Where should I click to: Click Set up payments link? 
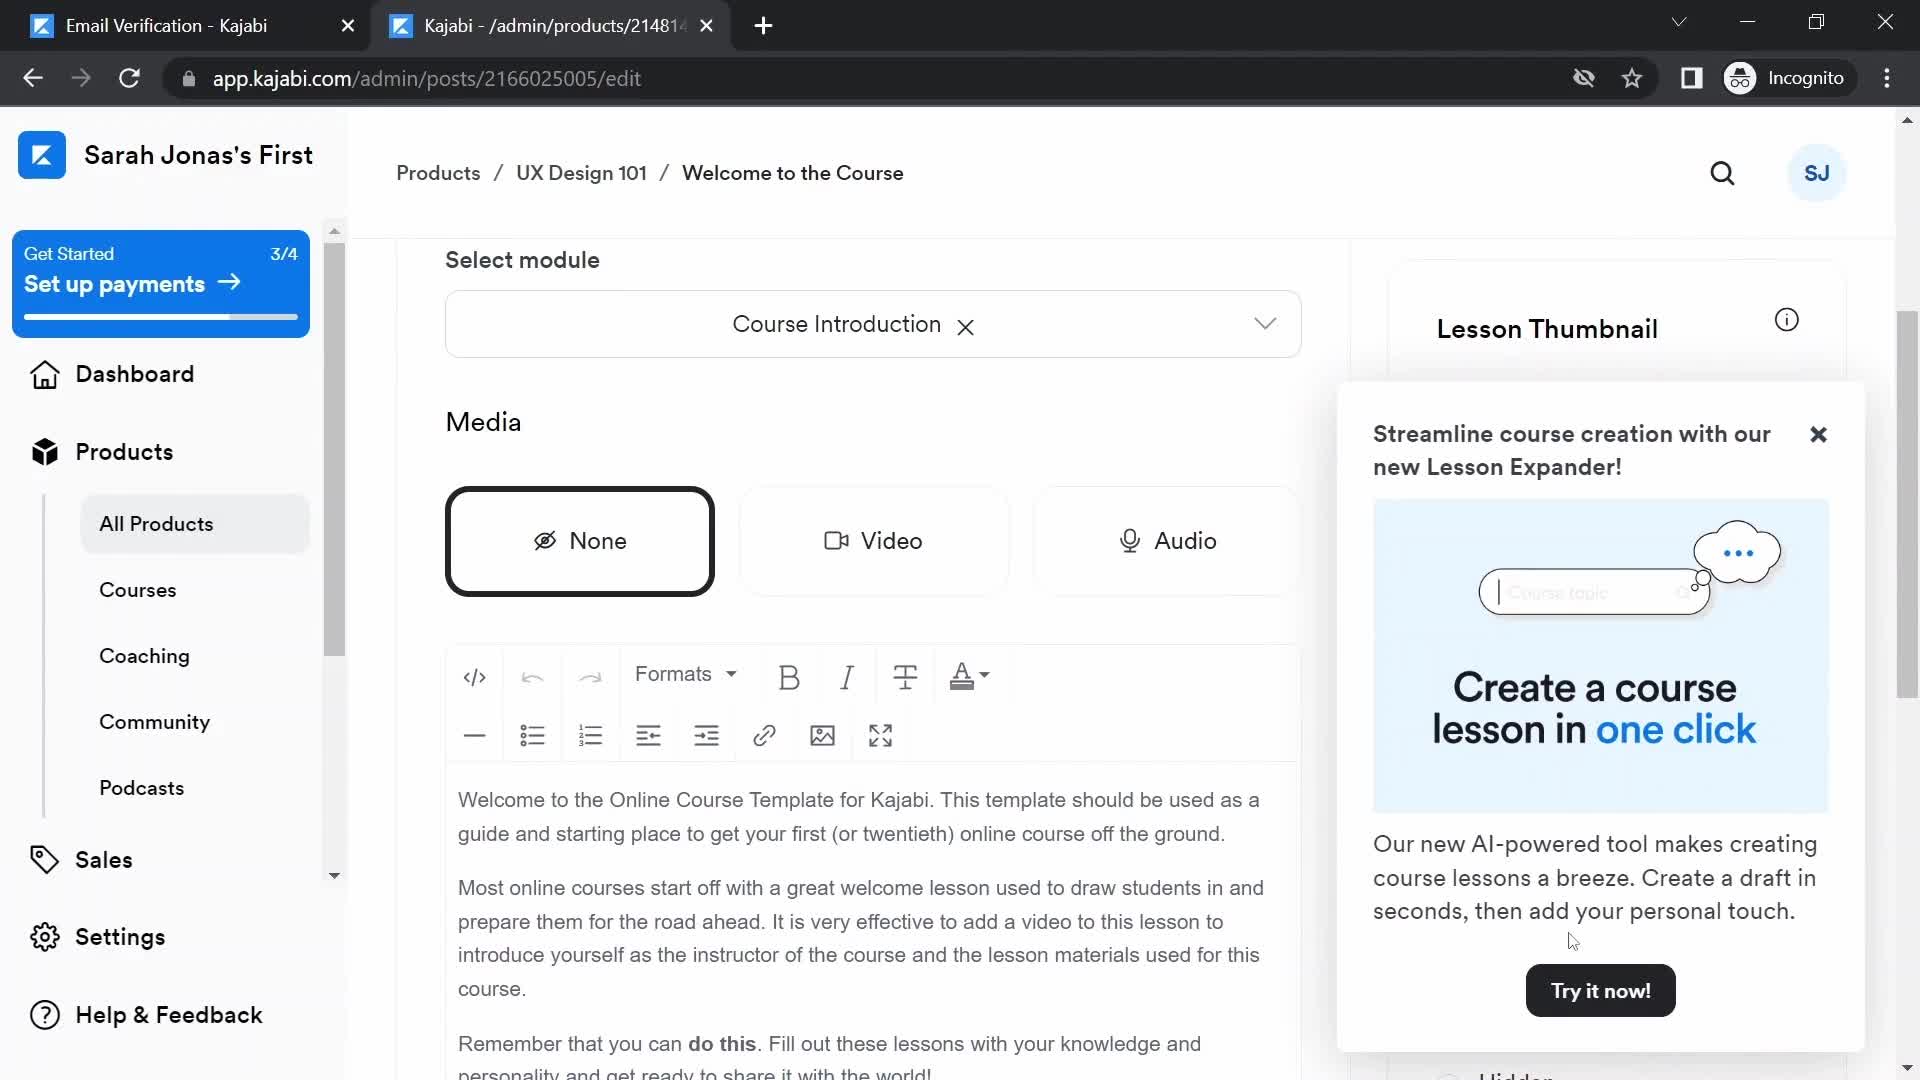point(132,284)
